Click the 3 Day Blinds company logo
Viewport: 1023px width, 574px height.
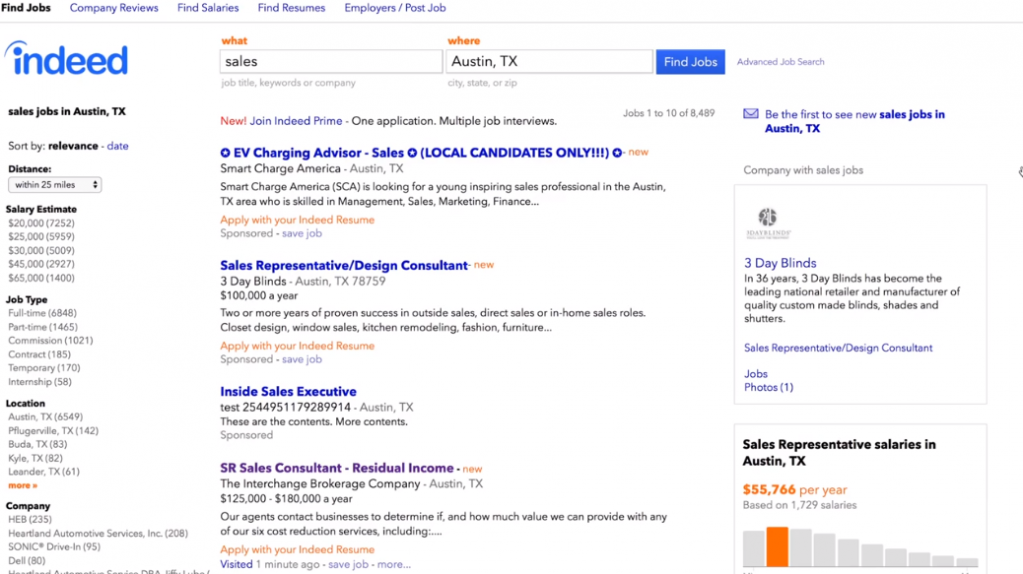point(768,223)
